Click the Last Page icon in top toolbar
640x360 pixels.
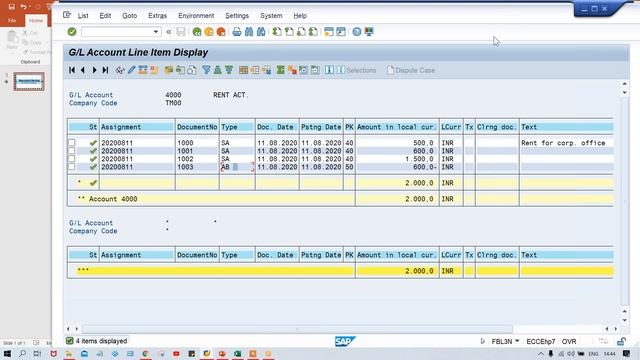pos(313,31)
